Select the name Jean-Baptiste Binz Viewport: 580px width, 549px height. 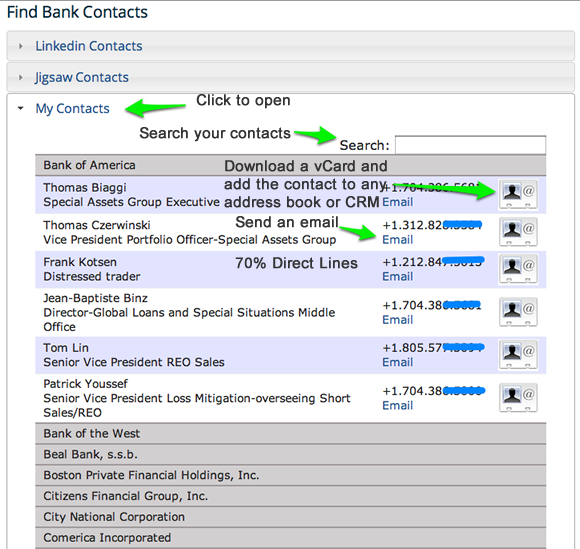pos(95,298)
